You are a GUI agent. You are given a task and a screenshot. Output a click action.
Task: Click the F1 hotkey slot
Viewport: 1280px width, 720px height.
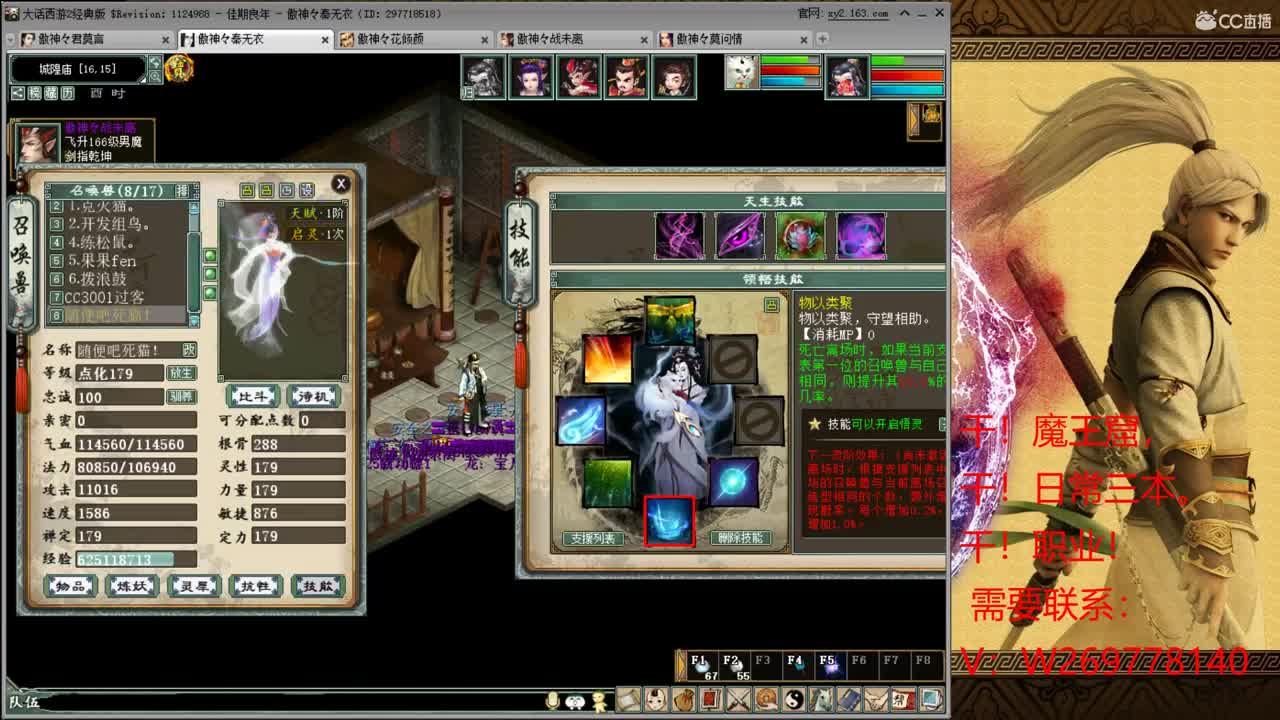(x=701, y=668)
